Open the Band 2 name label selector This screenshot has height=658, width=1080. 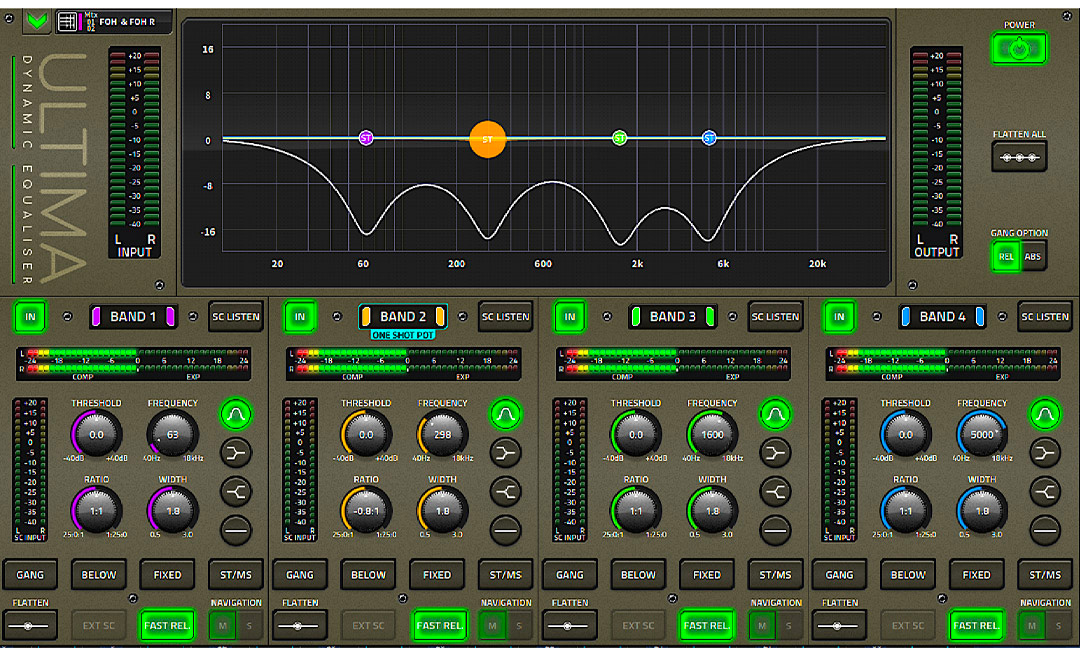click(403, 317)
